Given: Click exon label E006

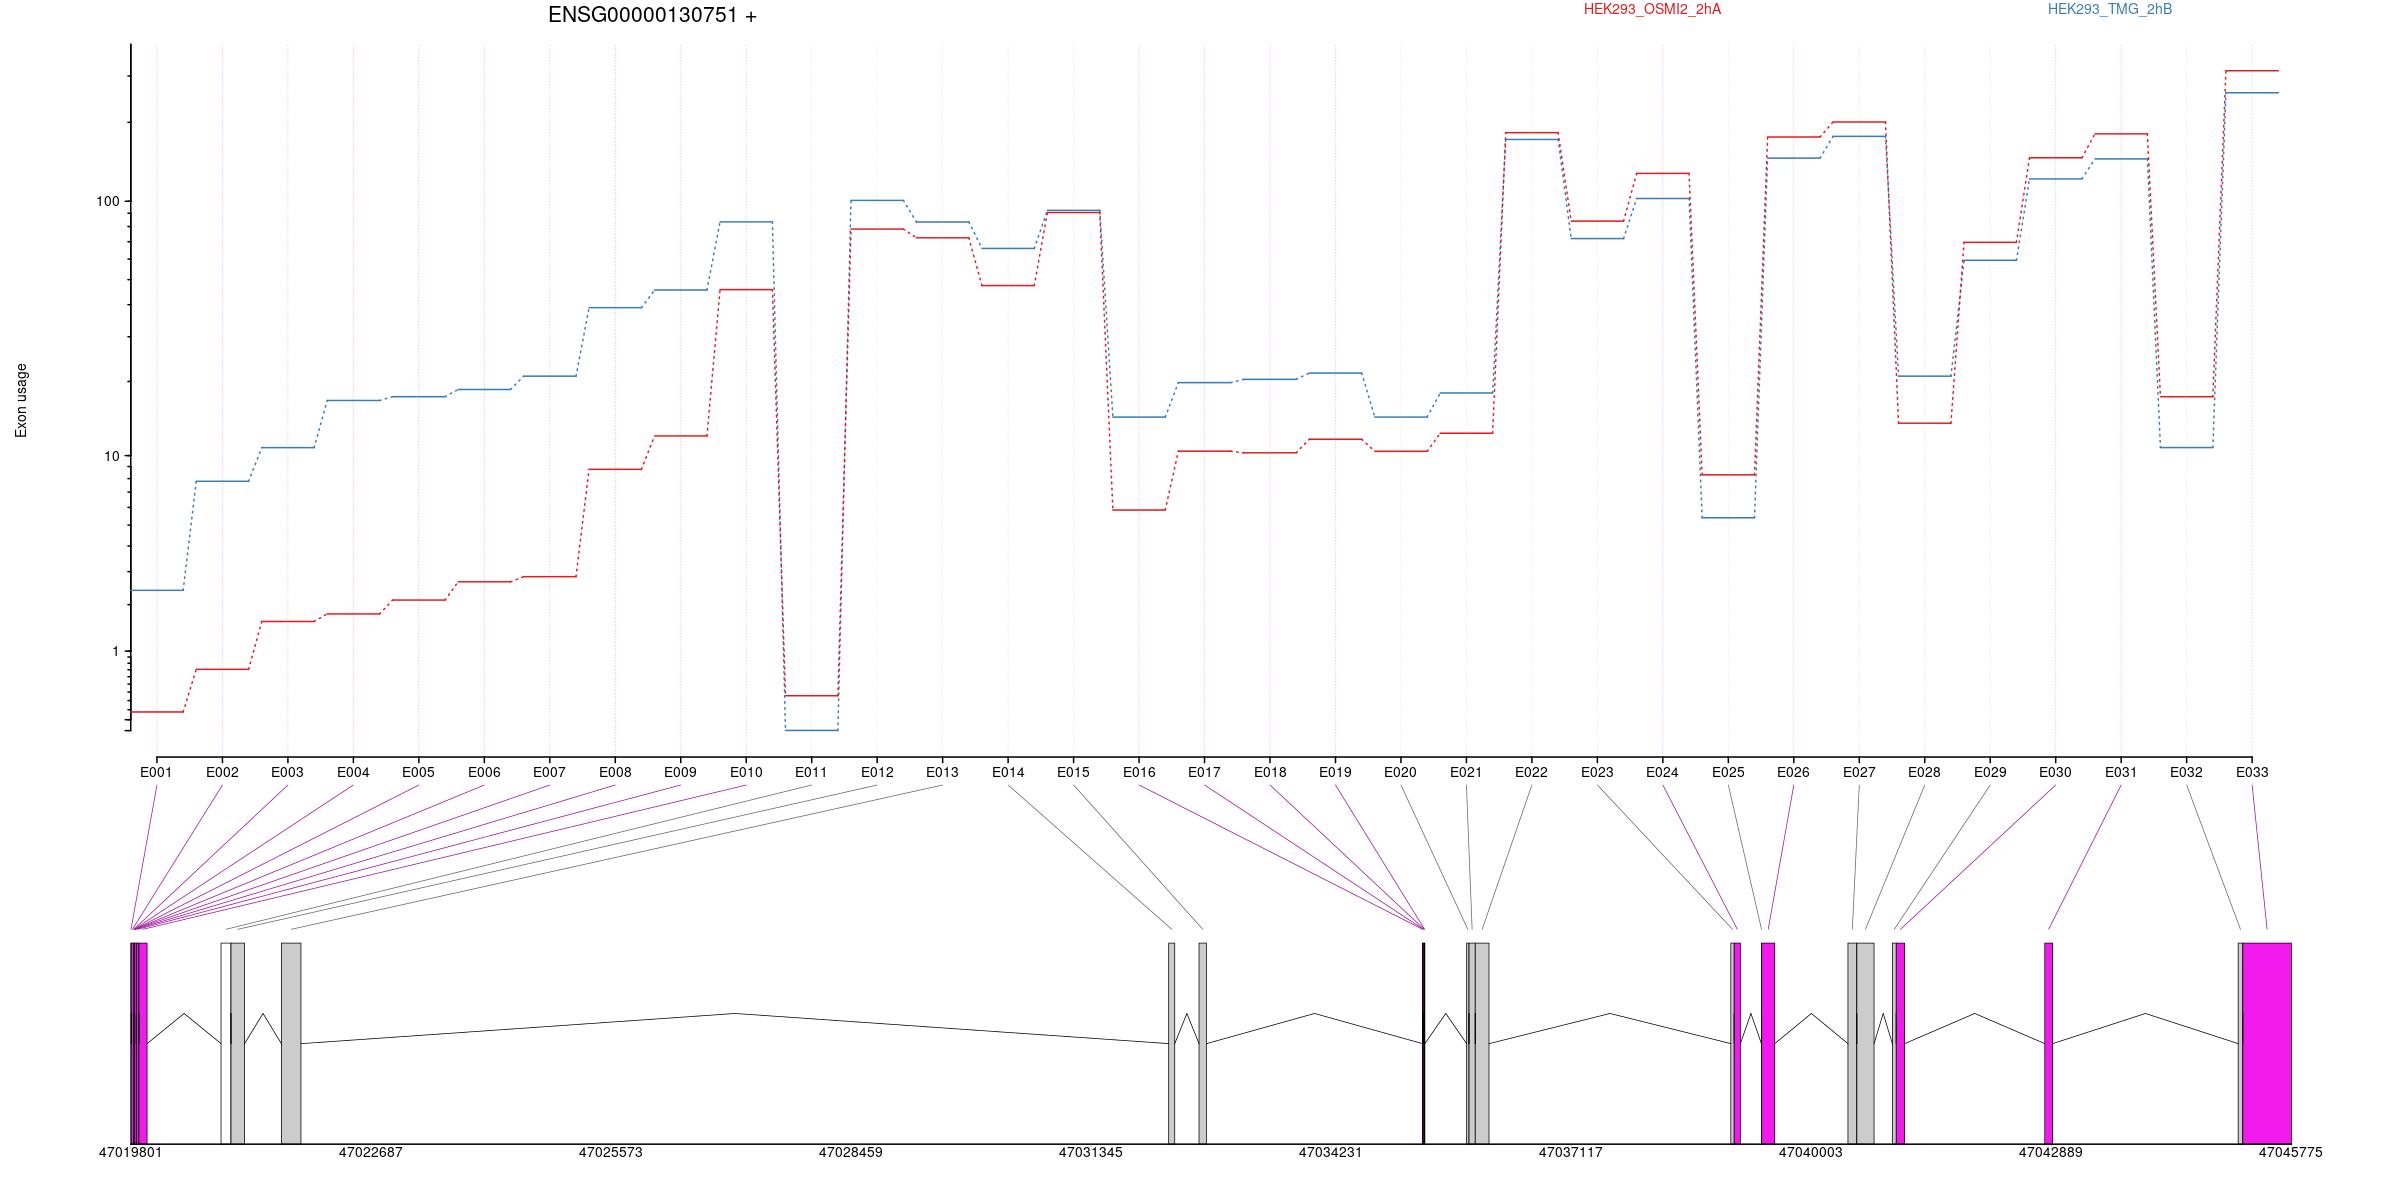Looking at the screenshot, I should pos(484,772).
